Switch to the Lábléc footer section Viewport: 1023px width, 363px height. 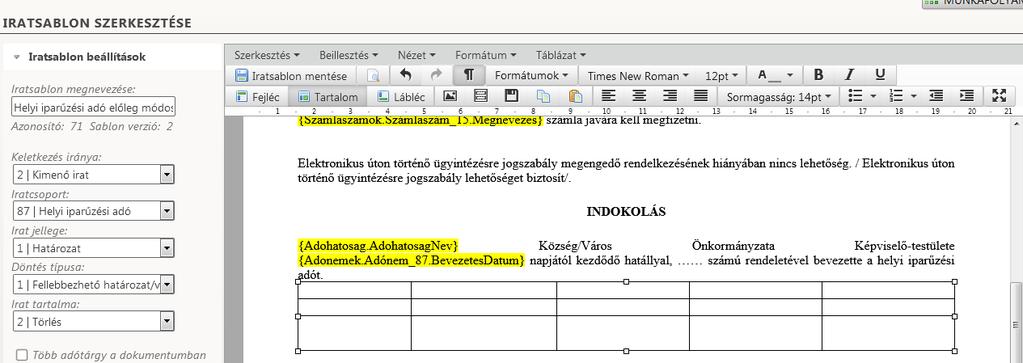[x=401, y=97]
